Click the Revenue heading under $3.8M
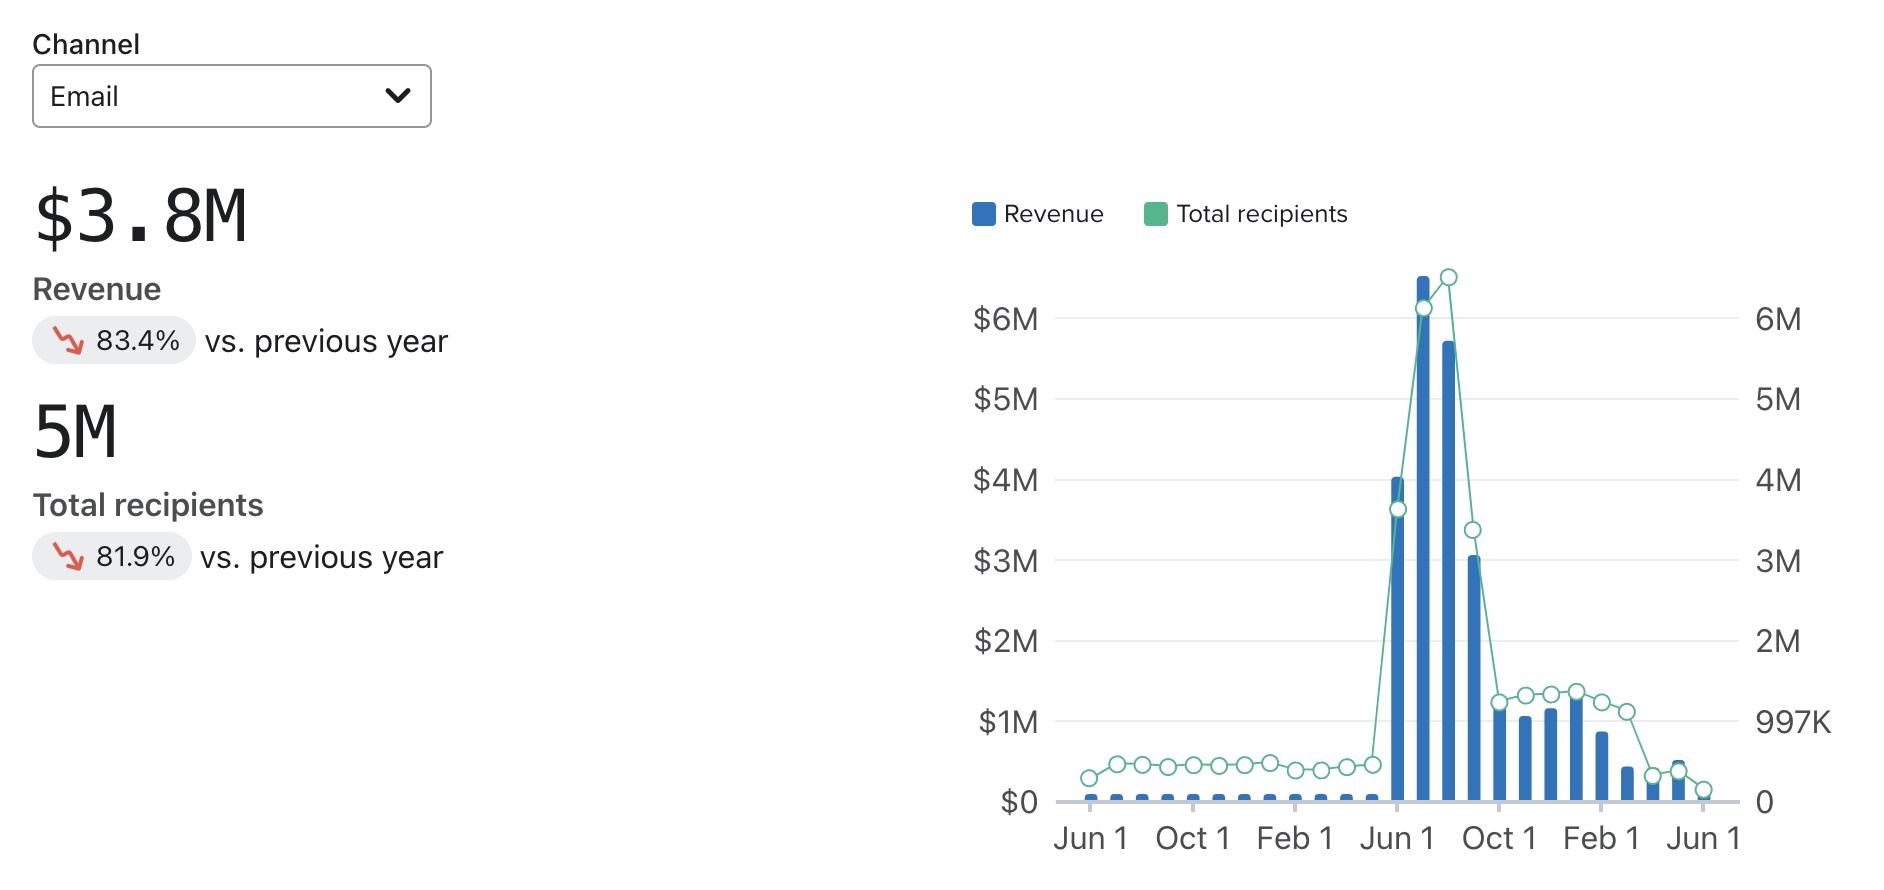Image resolution: width=1884 pixels, height=890 pixels. click(97, 289)
